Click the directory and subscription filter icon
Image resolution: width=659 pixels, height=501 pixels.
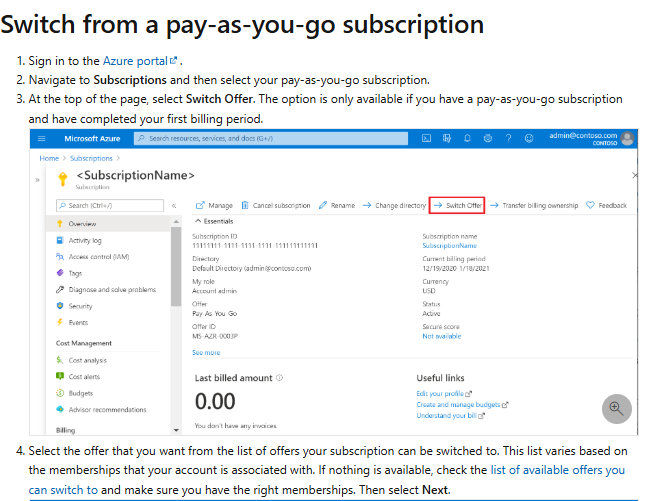[x=447, y=138]
